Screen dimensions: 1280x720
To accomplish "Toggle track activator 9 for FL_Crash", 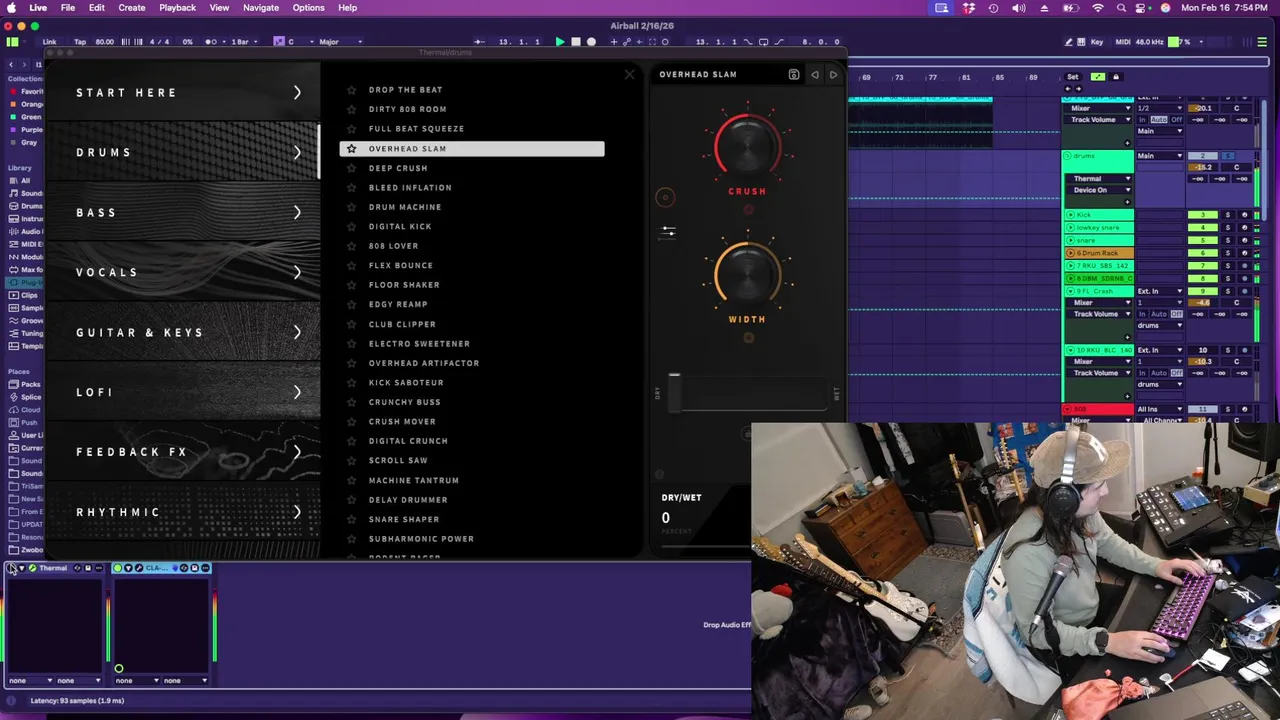I will coord(1203,291).
